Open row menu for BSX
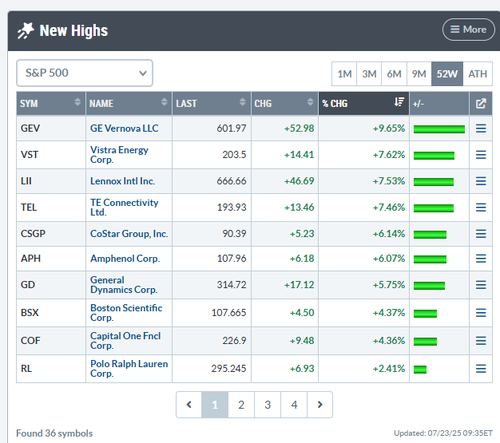Image resolution: width=500 pixels, height=443 pixels. coord(481,313)
